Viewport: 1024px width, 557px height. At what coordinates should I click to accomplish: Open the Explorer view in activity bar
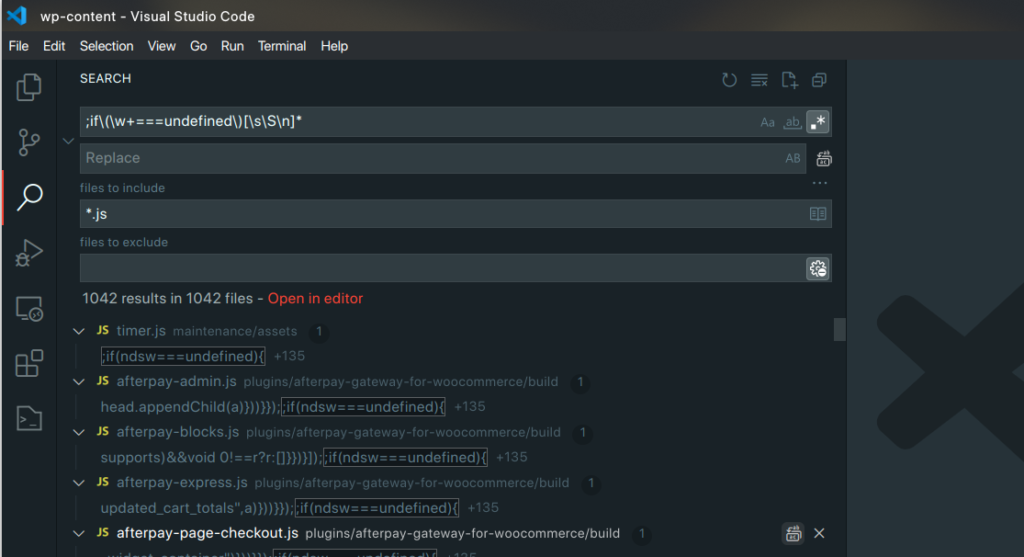click(x=29, y=88)
